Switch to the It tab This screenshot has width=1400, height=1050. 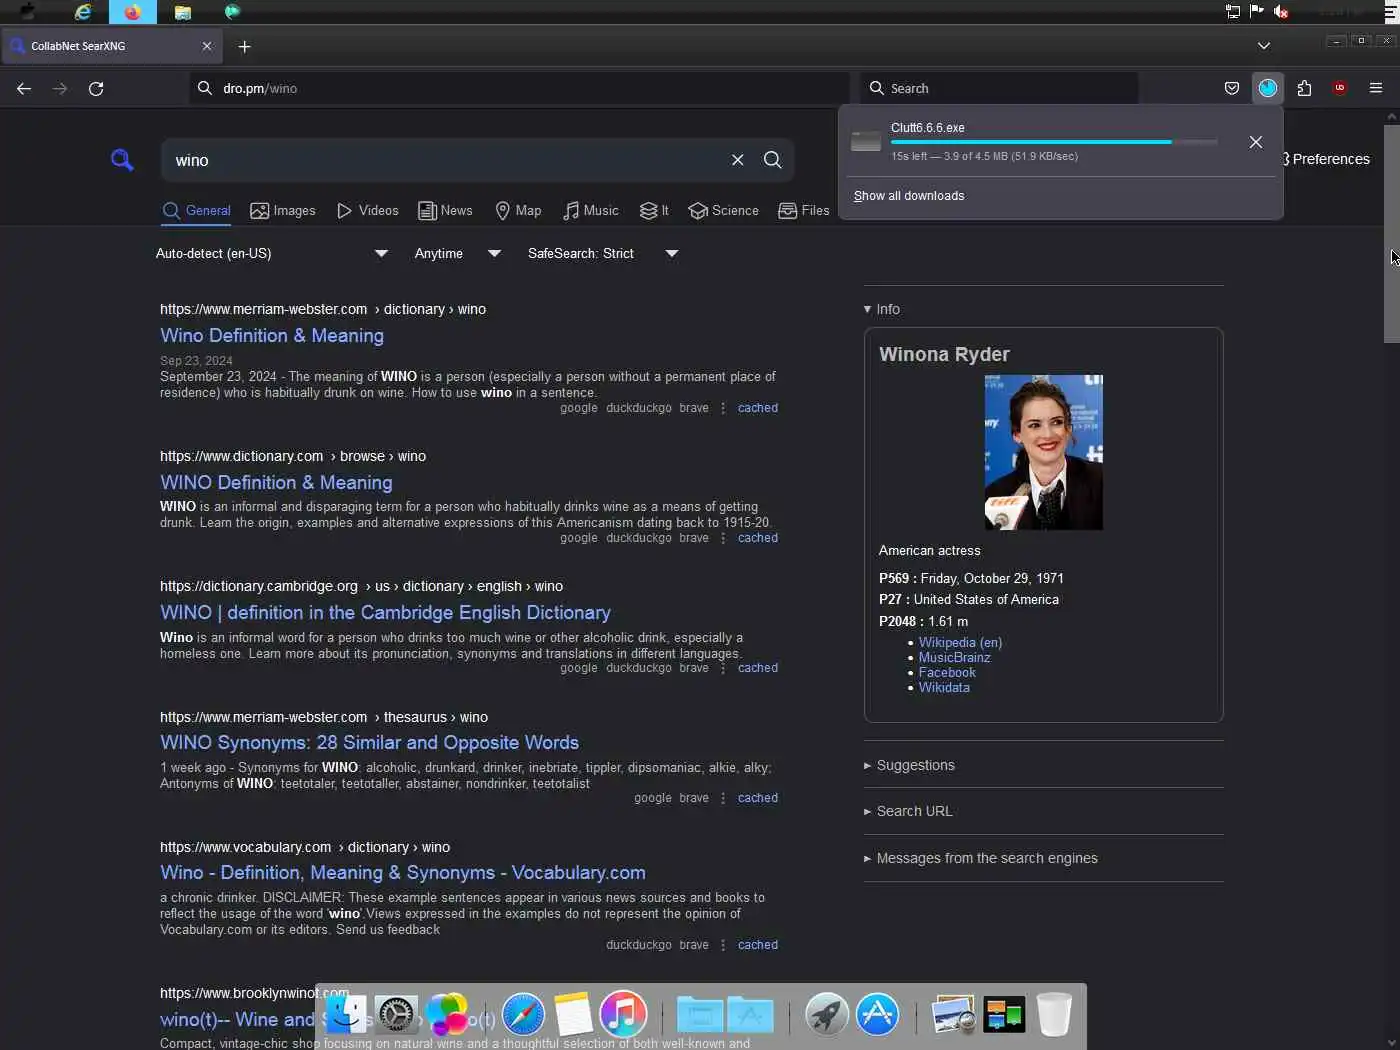(x=654, y=211)
